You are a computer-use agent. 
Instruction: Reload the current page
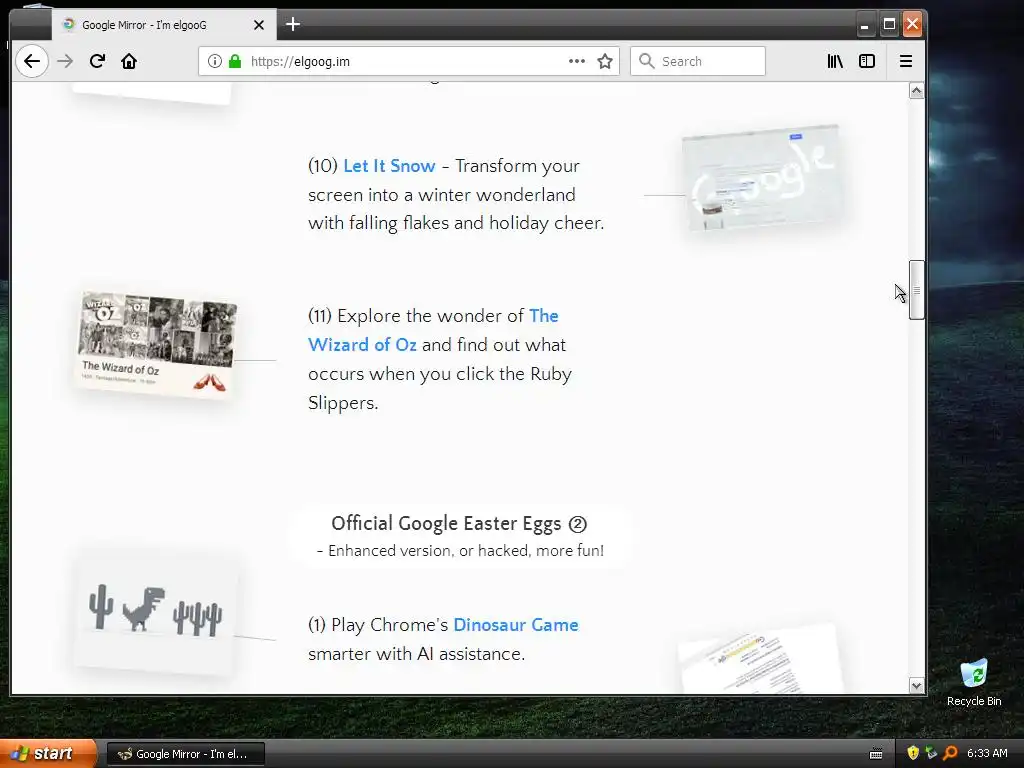97,61
